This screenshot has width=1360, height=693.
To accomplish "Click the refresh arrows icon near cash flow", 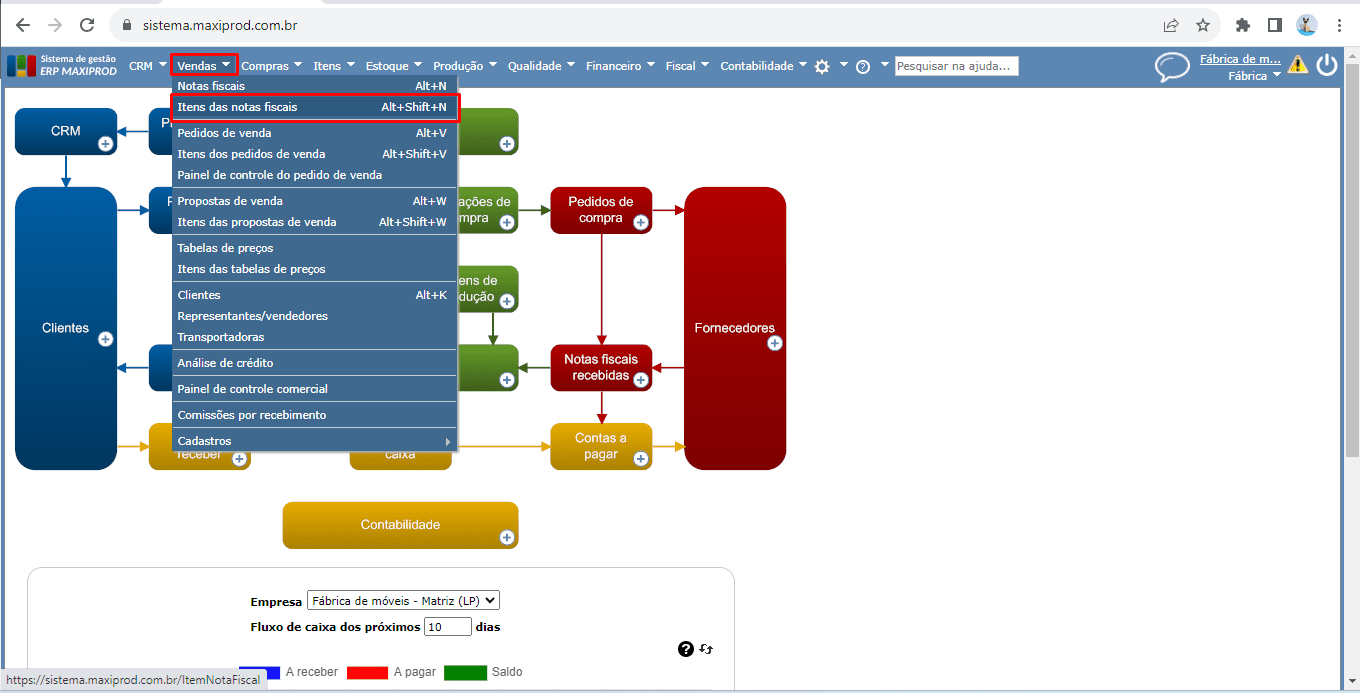I will coord(706,649).
